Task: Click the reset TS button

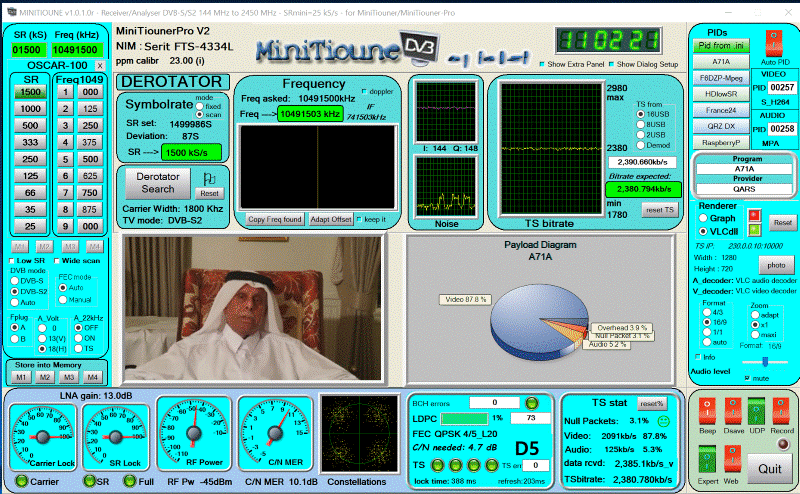Action: (660, 210)
